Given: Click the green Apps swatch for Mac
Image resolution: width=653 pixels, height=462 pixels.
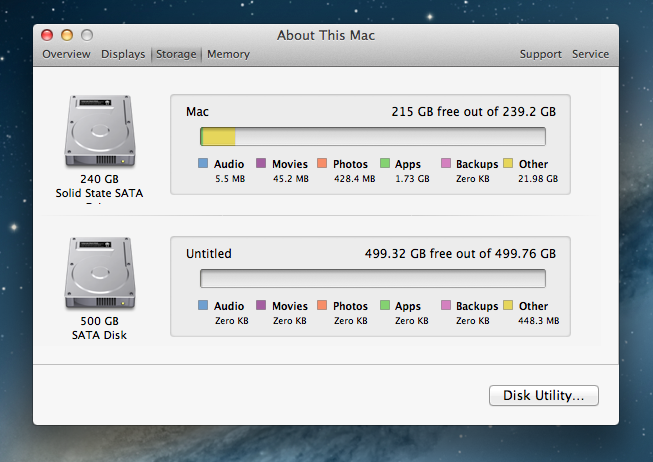Looking at the screenshot, I should click(385, 163).
